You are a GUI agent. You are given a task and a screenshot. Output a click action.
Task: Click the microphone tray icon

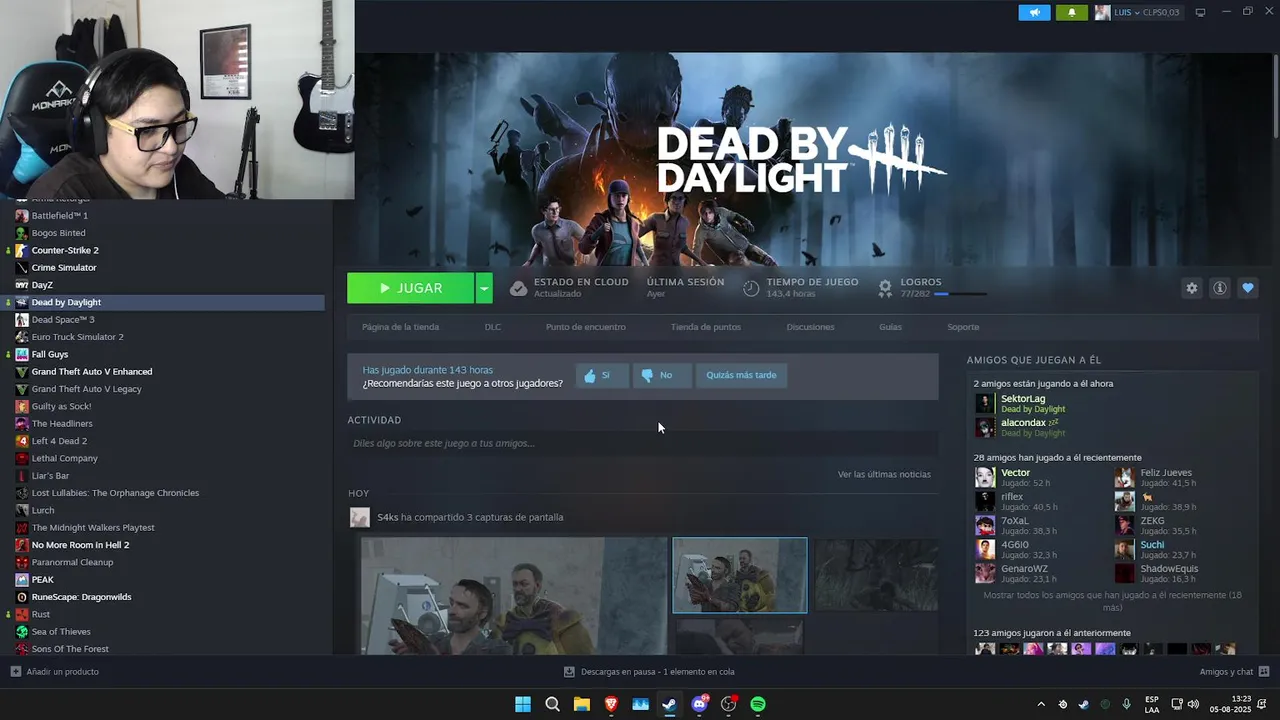[1127, 704]
